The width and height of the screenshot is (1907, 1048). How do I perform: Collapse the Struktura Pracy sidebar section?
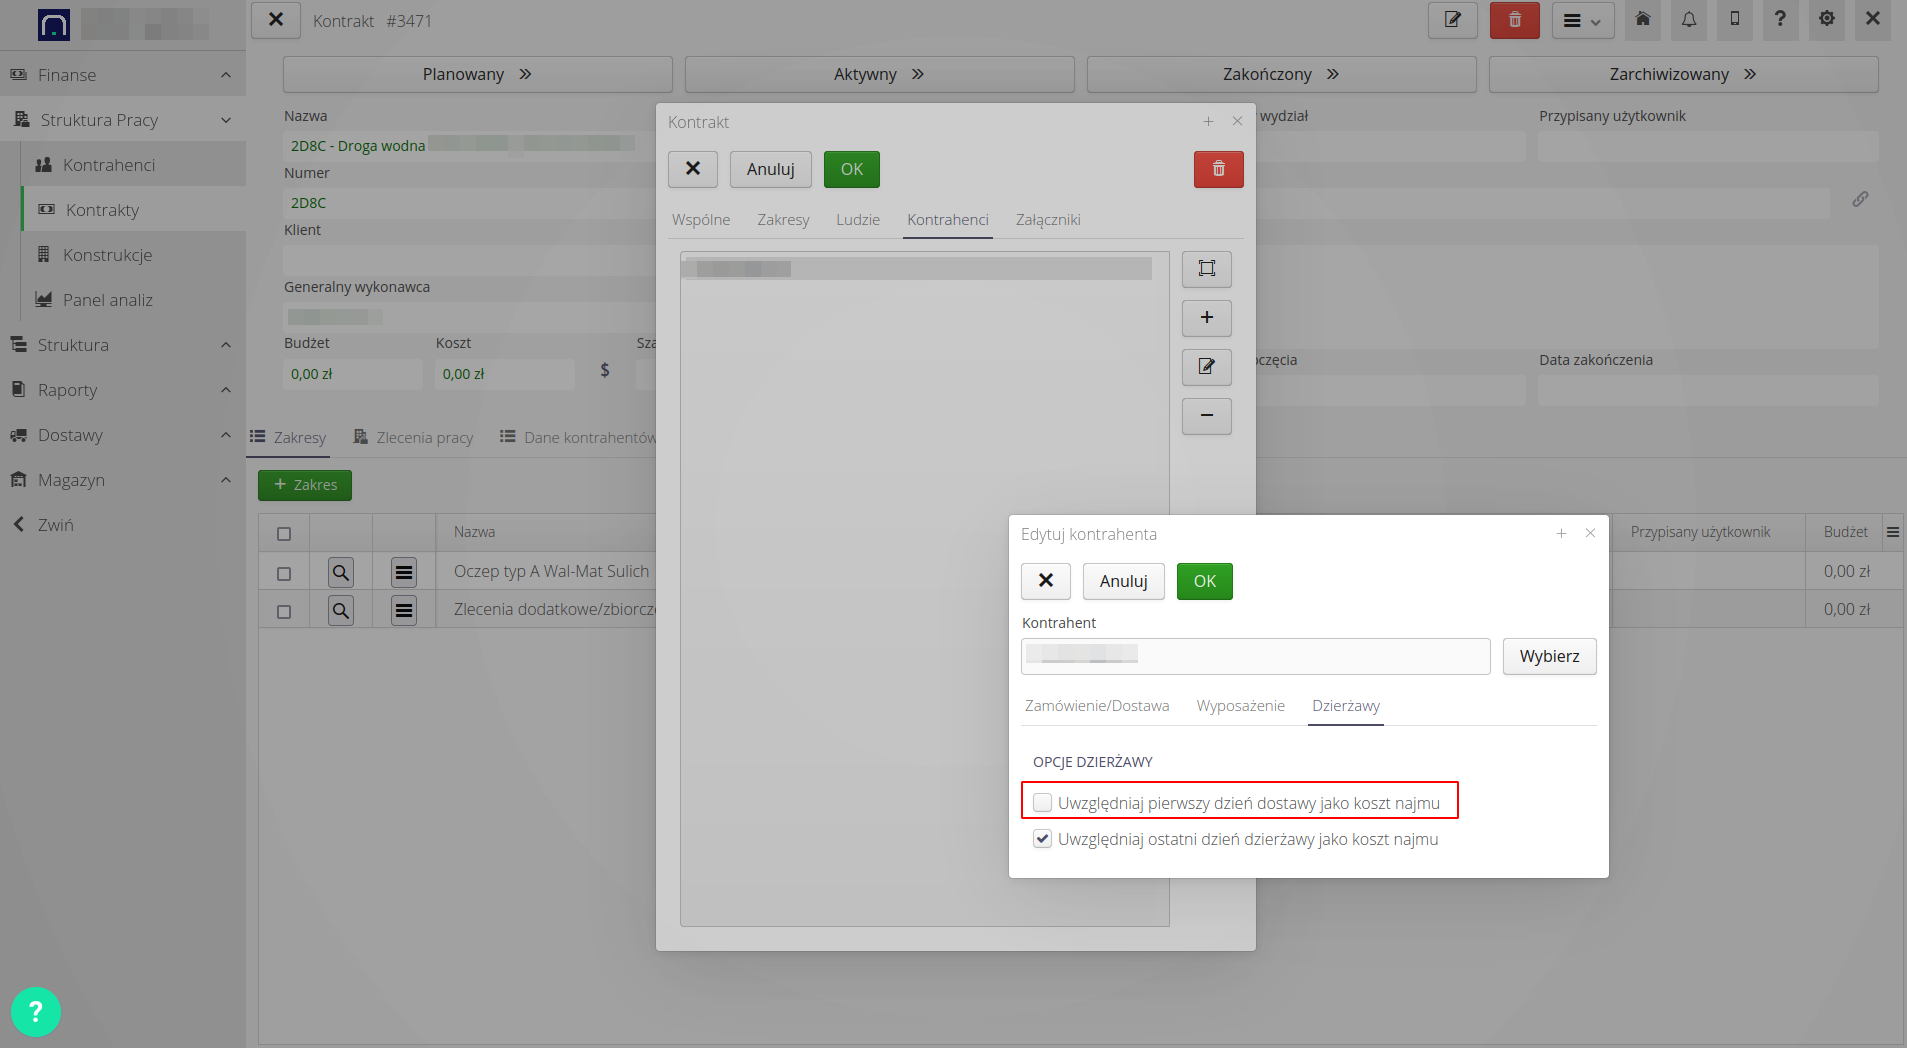tap(226, 120)
